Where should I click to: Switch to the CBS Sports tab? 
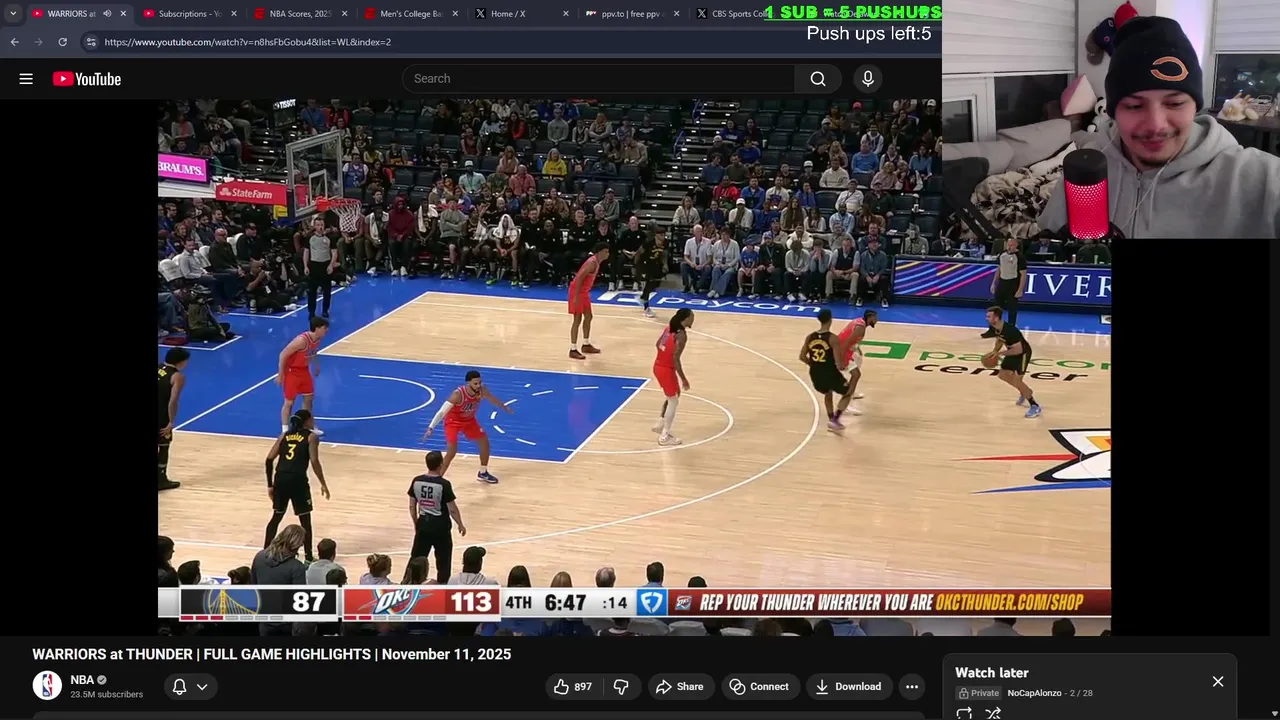pos(733,13)
